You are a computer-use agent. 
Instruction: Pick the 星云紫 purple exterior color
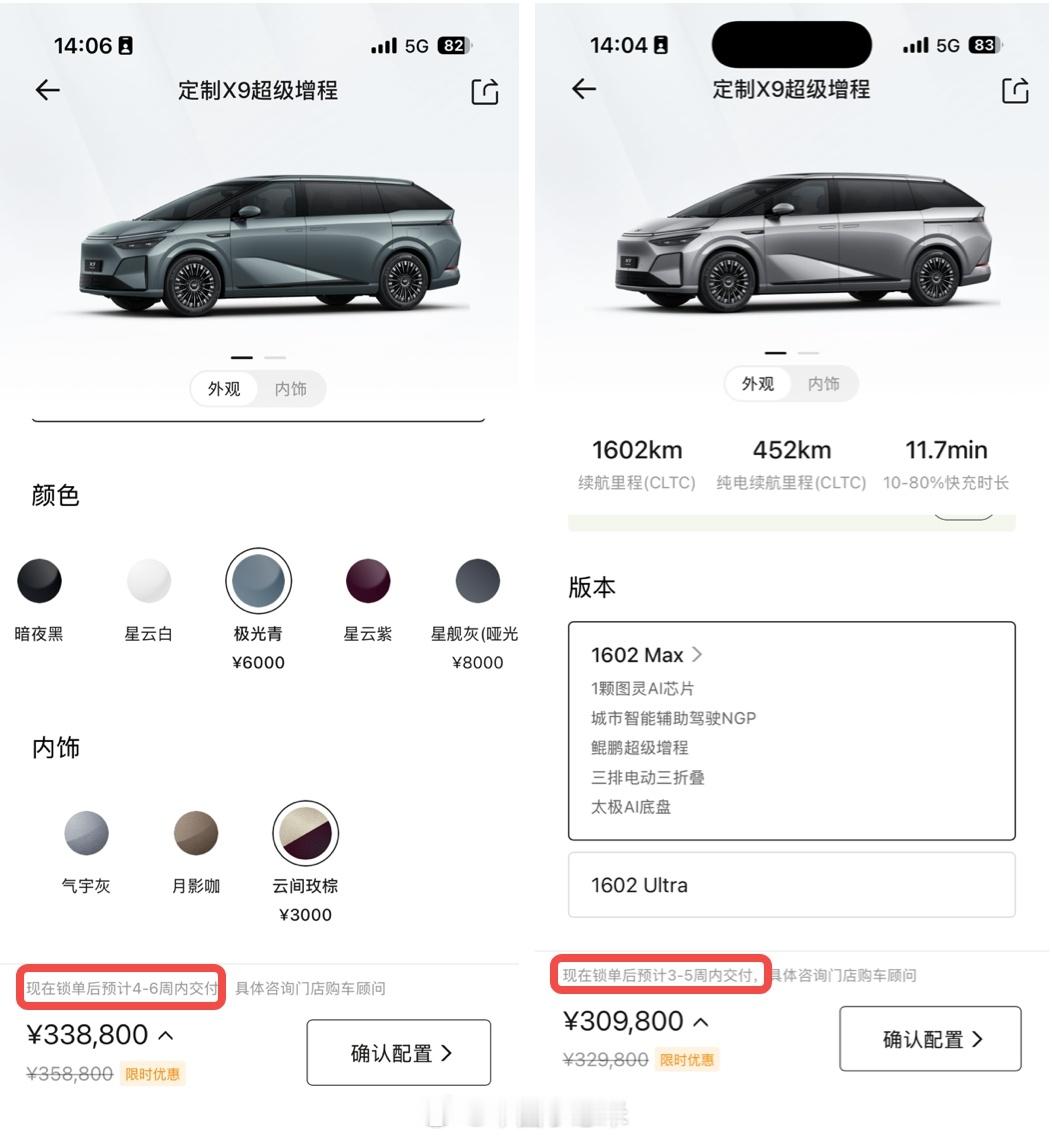pos(368,581)
